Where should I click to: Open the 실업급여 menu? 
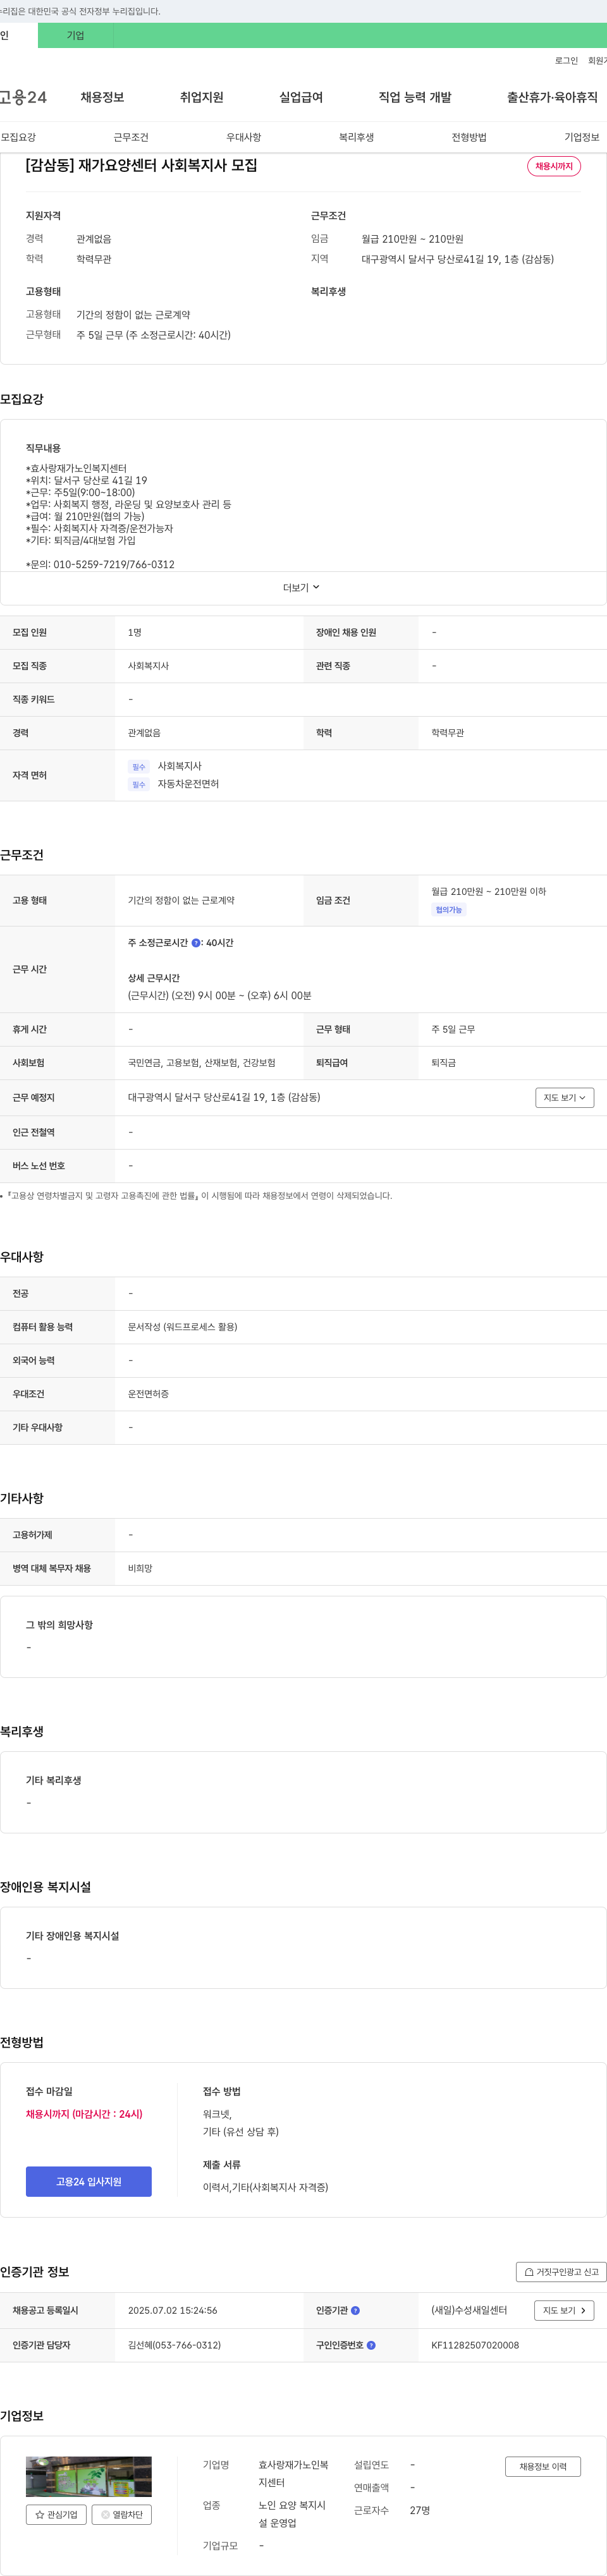click(x=301, y=97)
